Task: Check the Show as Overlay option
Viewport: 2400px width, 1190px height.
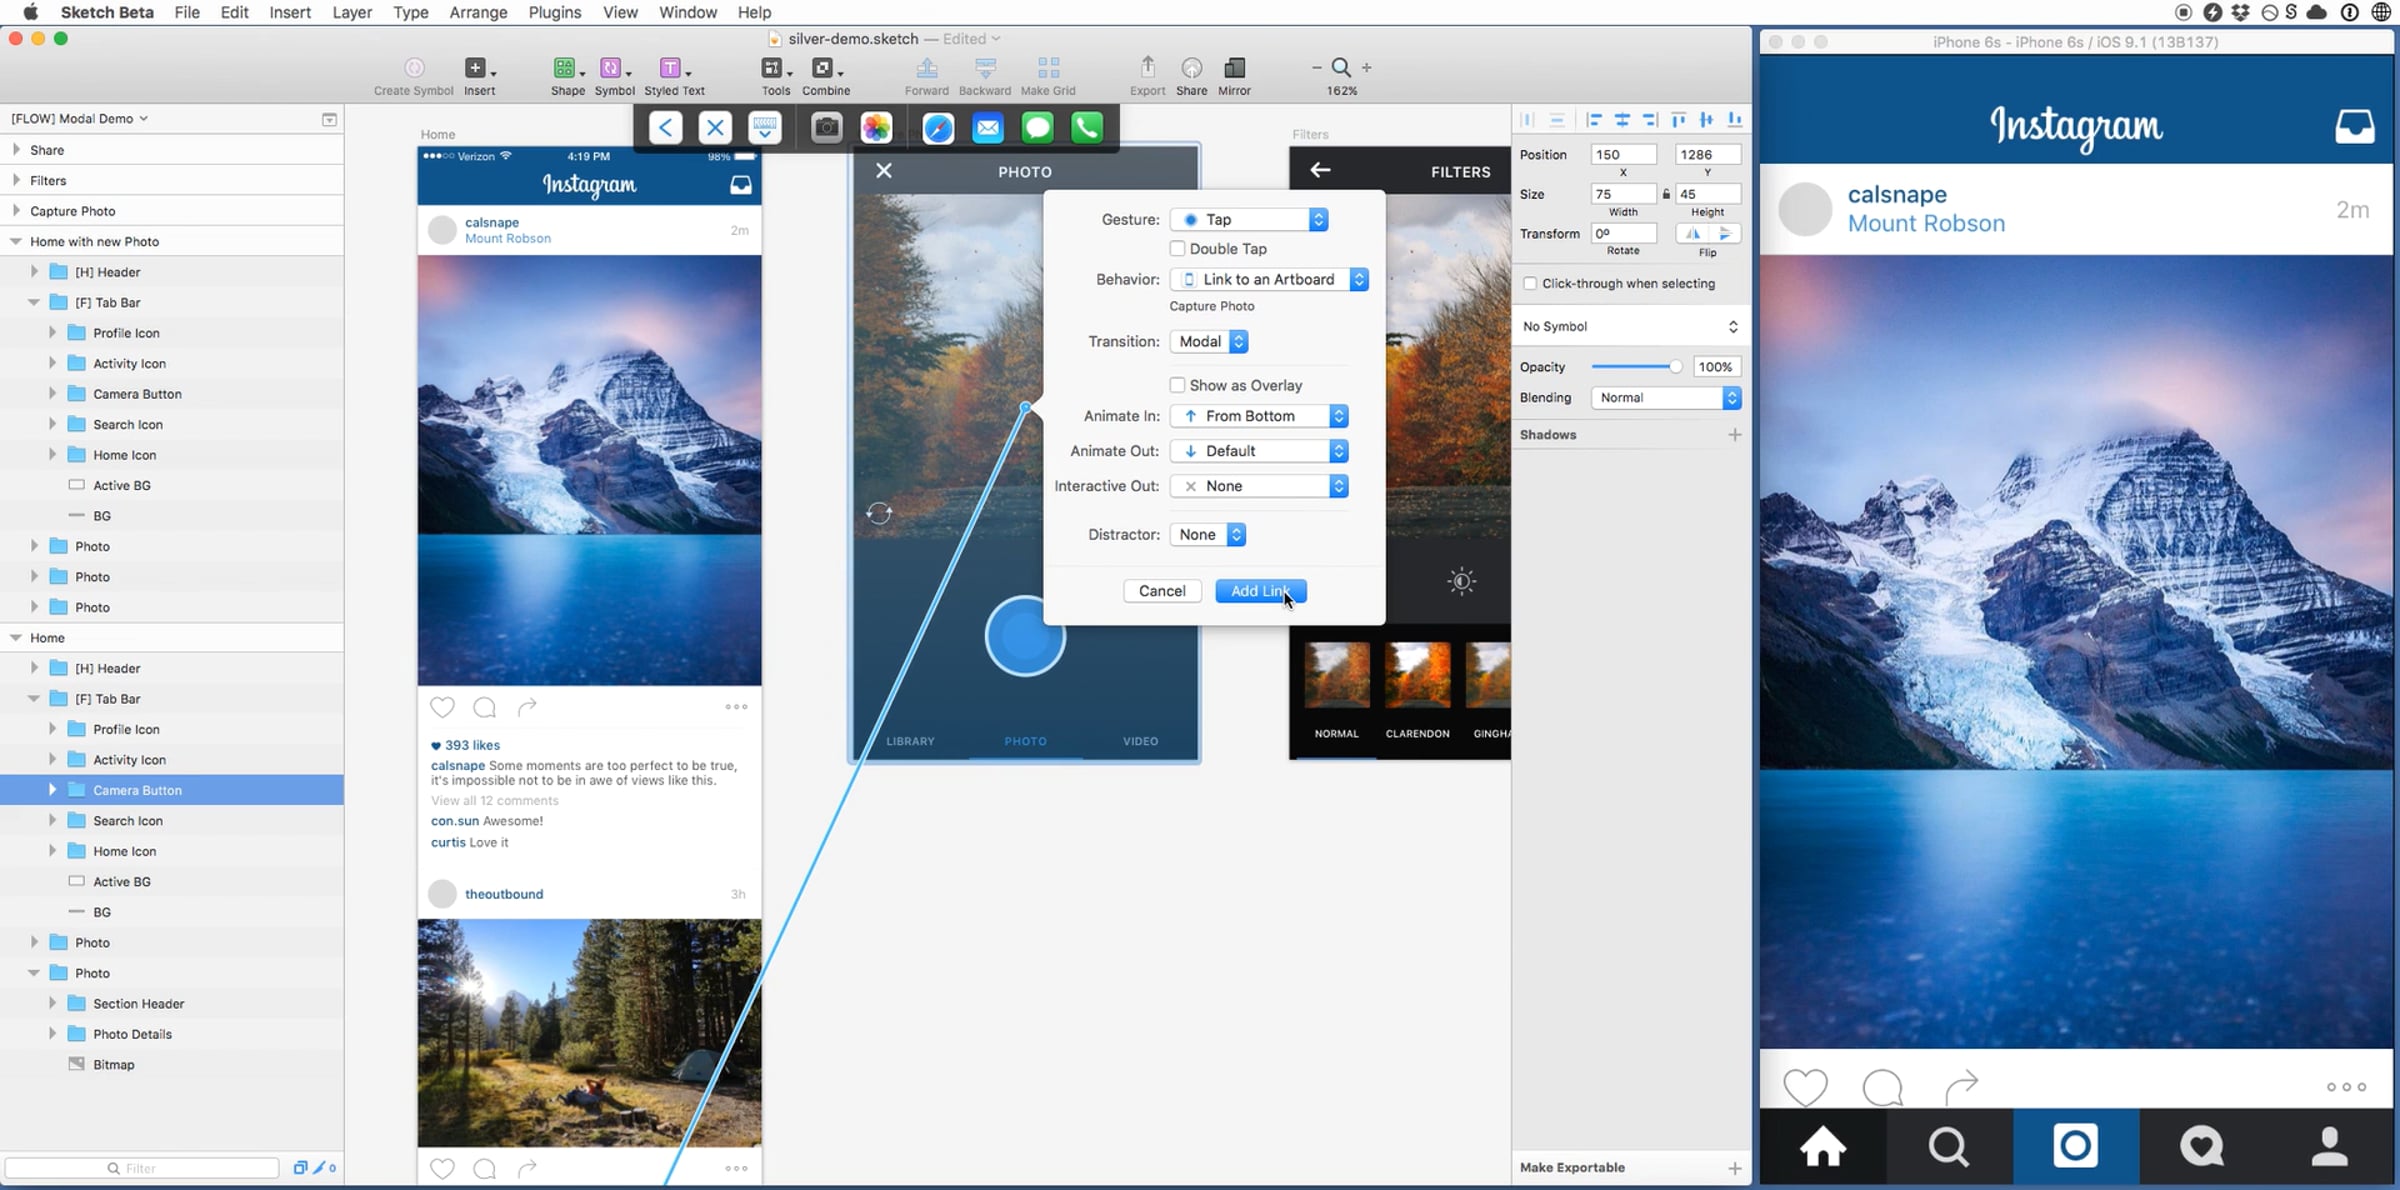Action: [1177, 385]
